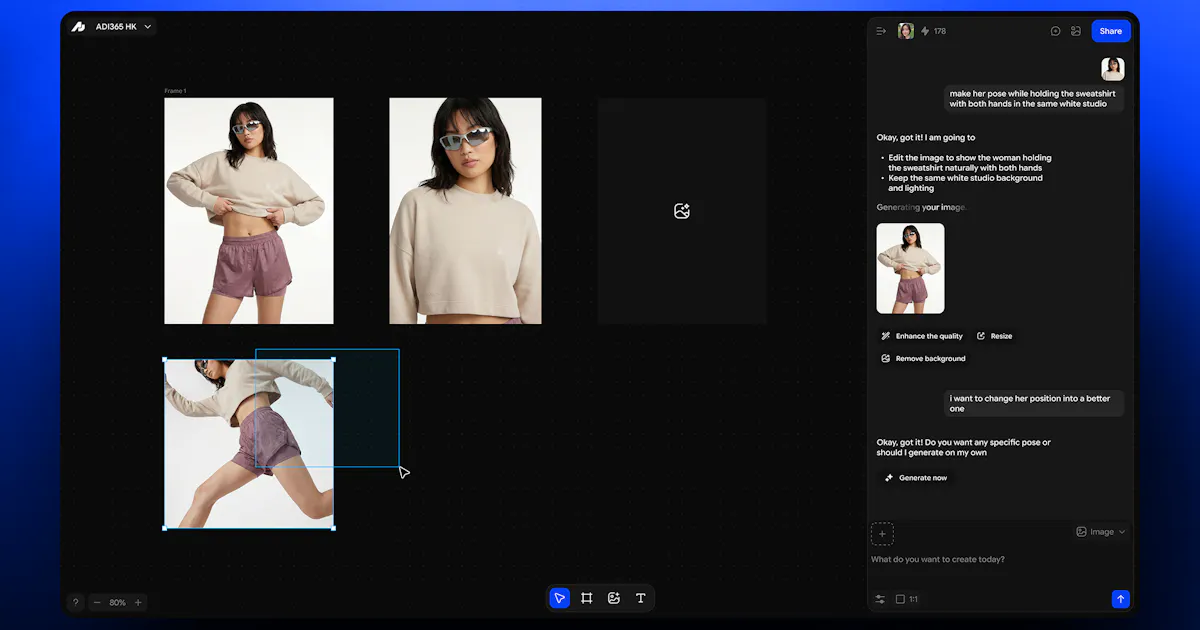Choose Enhance the quality action

(x=922, y=336)
